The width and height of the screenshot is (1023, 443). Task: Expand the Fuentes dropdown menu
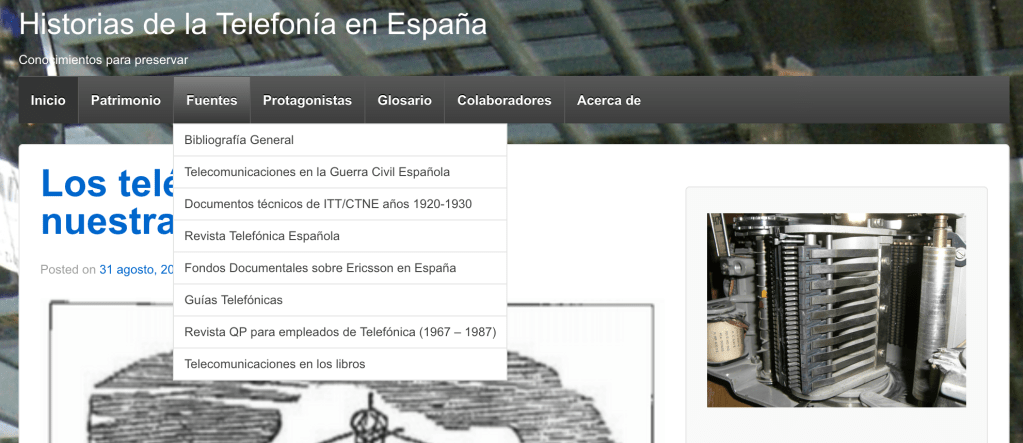(211, 101)
